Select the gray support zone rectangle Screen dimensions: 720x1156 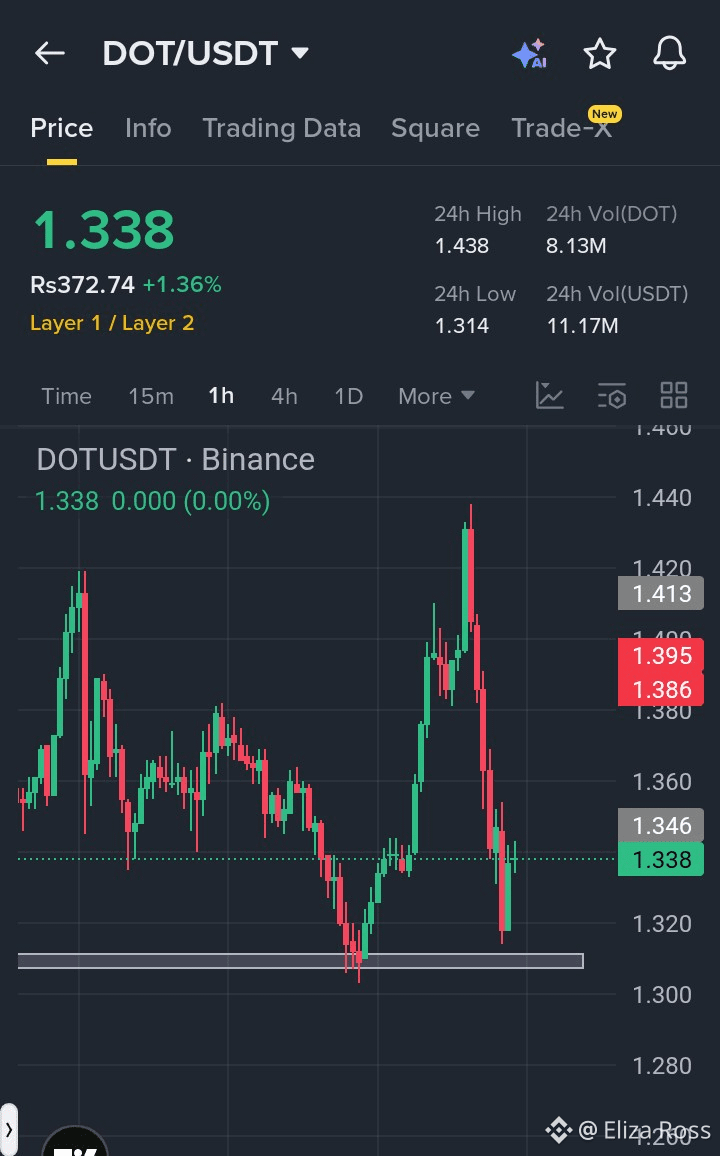click(x=301, y=961)
